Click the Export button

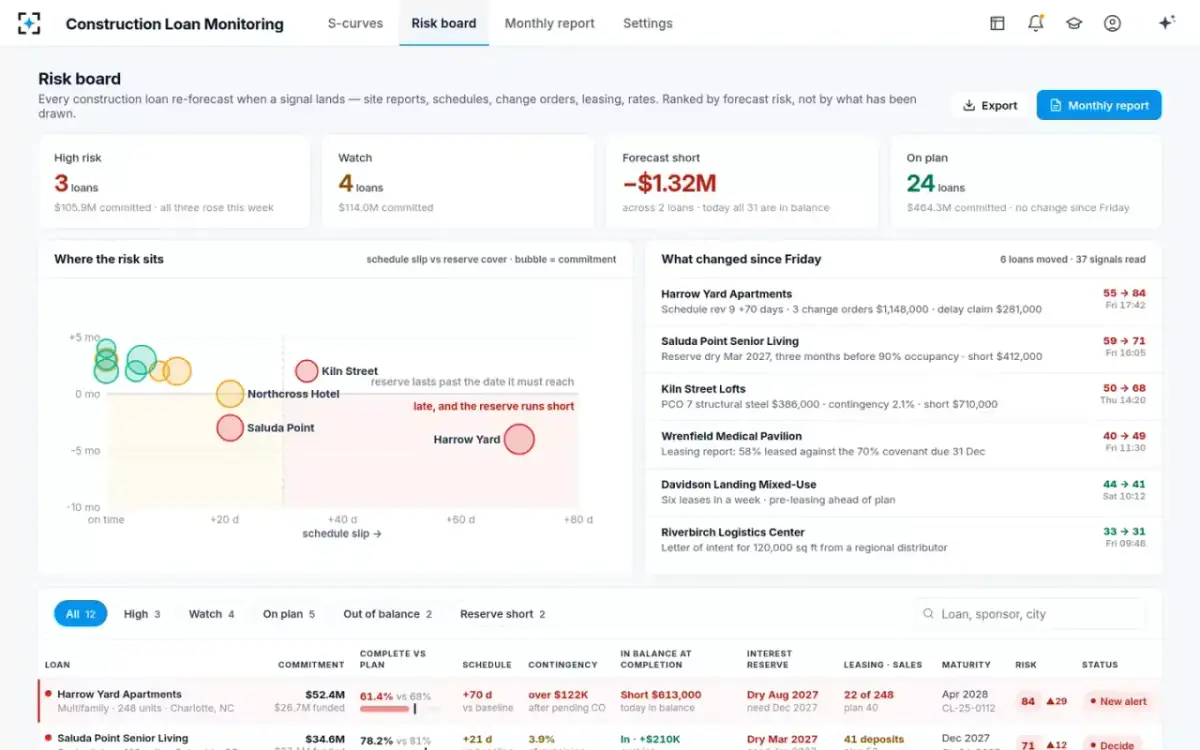[990, 105]
